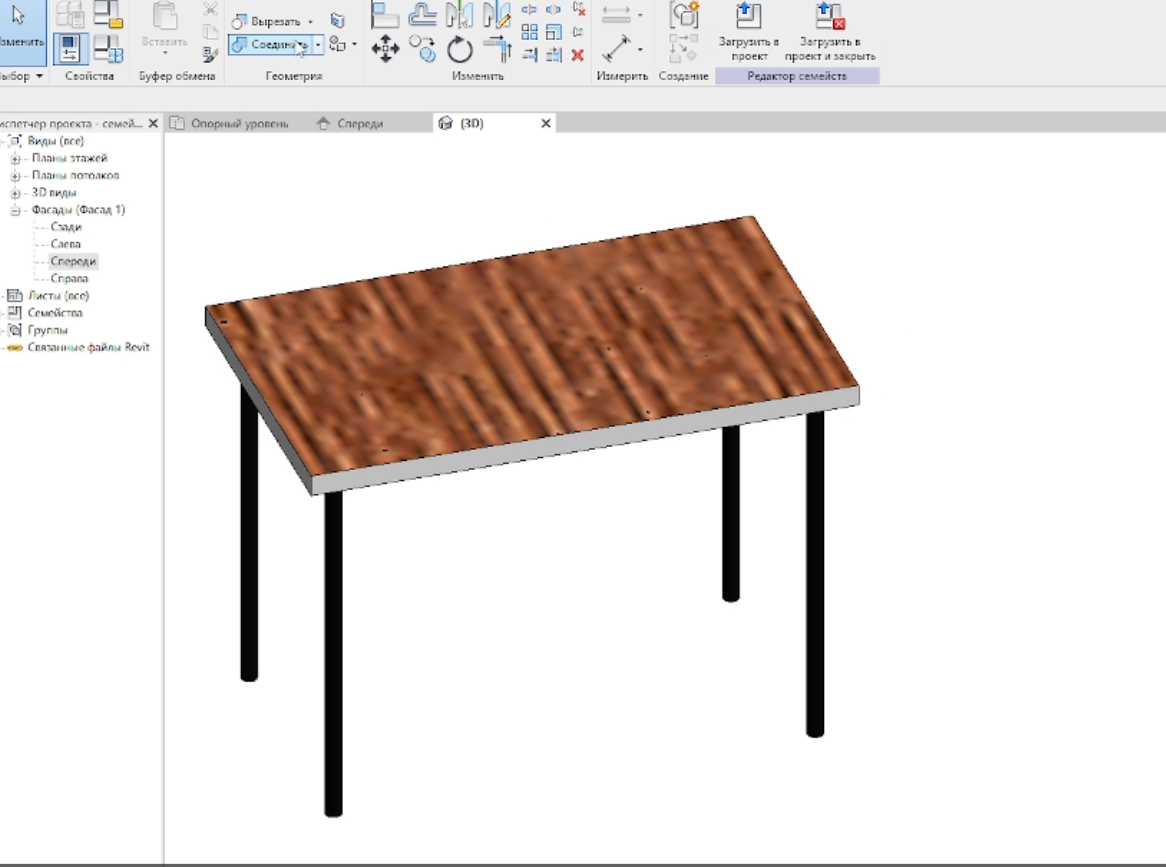Select Группы in the project browser
The height and width of the screenshot is (867, 1166).
coord(48,329)
